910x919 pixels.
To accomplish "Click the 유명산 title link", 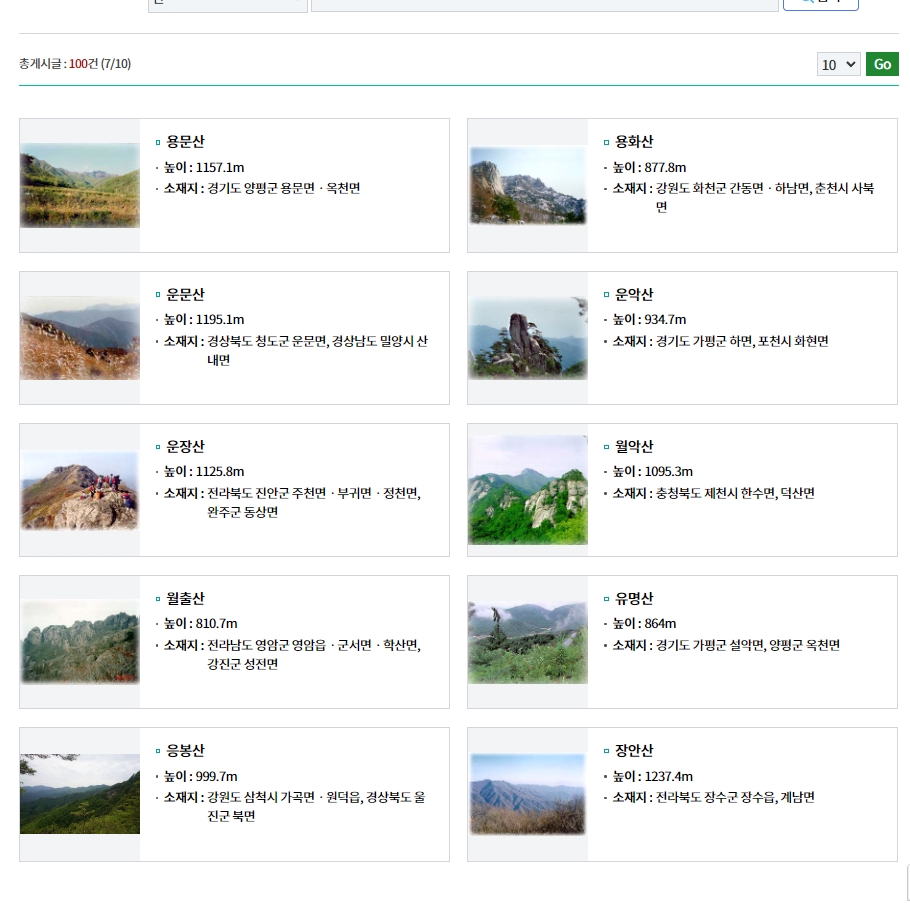I will coord(634,598).
